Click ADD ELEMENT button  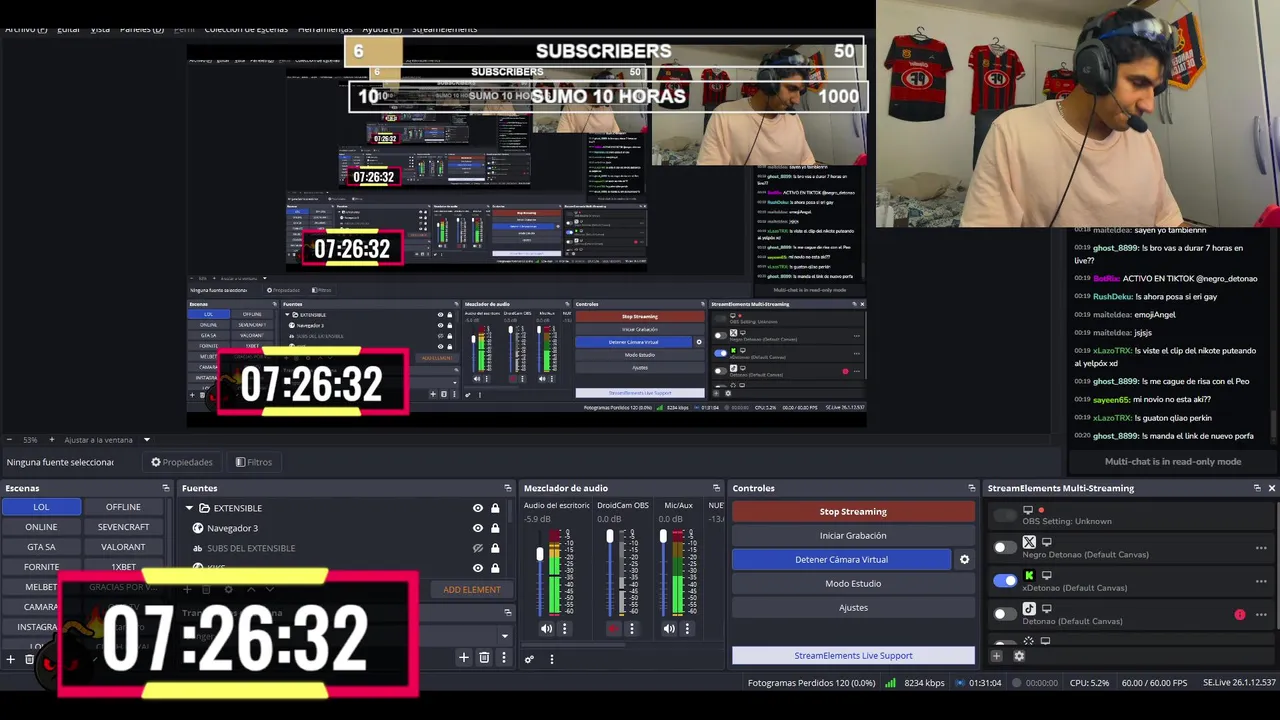click(x=472, y=590)
